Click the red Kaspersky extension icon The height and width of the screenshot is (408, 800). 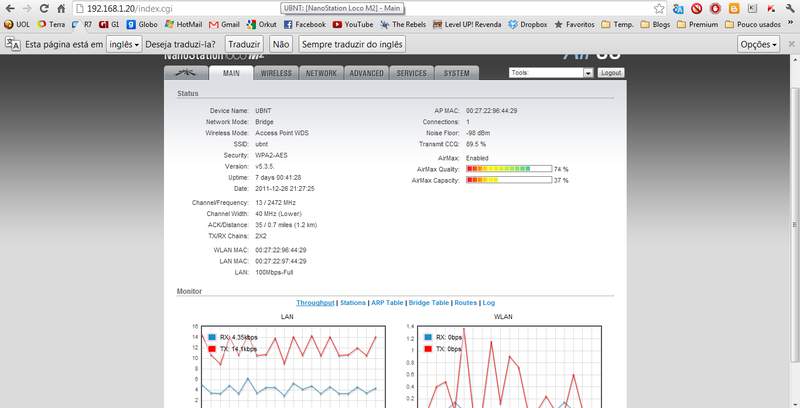[x=771, y=9]
